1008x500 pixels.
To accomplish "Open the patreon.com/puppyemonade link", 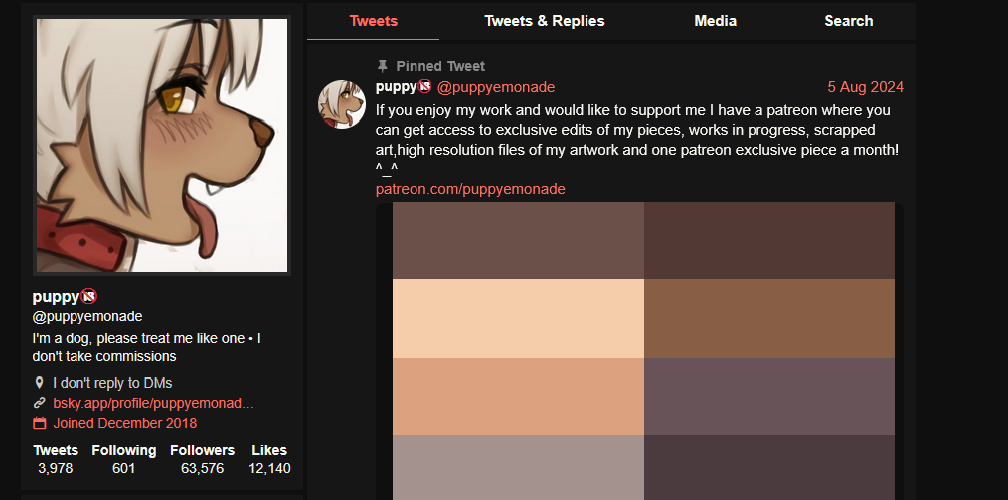I will point(471,189).
